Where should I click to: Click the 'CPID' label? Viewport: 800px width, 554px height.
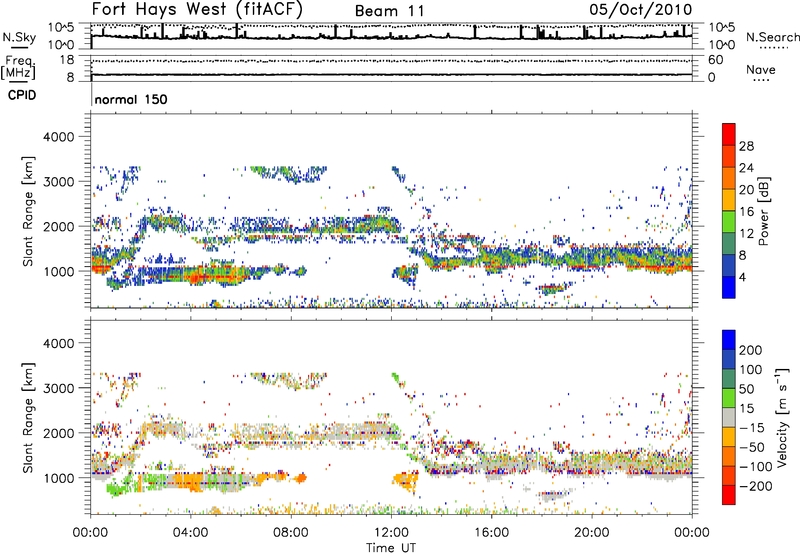point(22,95)
